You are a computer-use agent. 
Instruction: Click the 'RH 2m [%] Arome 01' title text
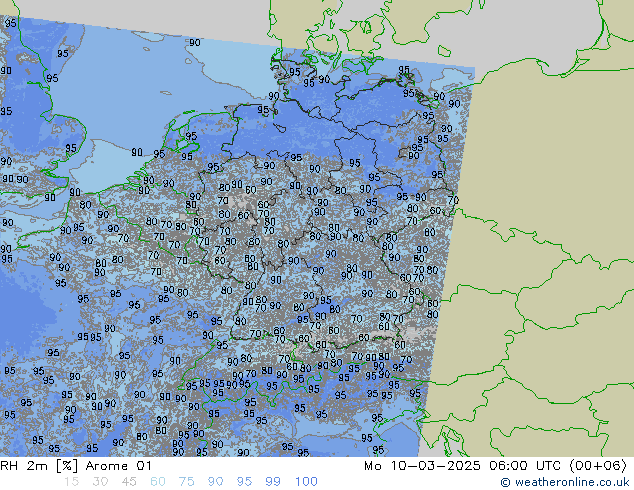click(76, 466)
